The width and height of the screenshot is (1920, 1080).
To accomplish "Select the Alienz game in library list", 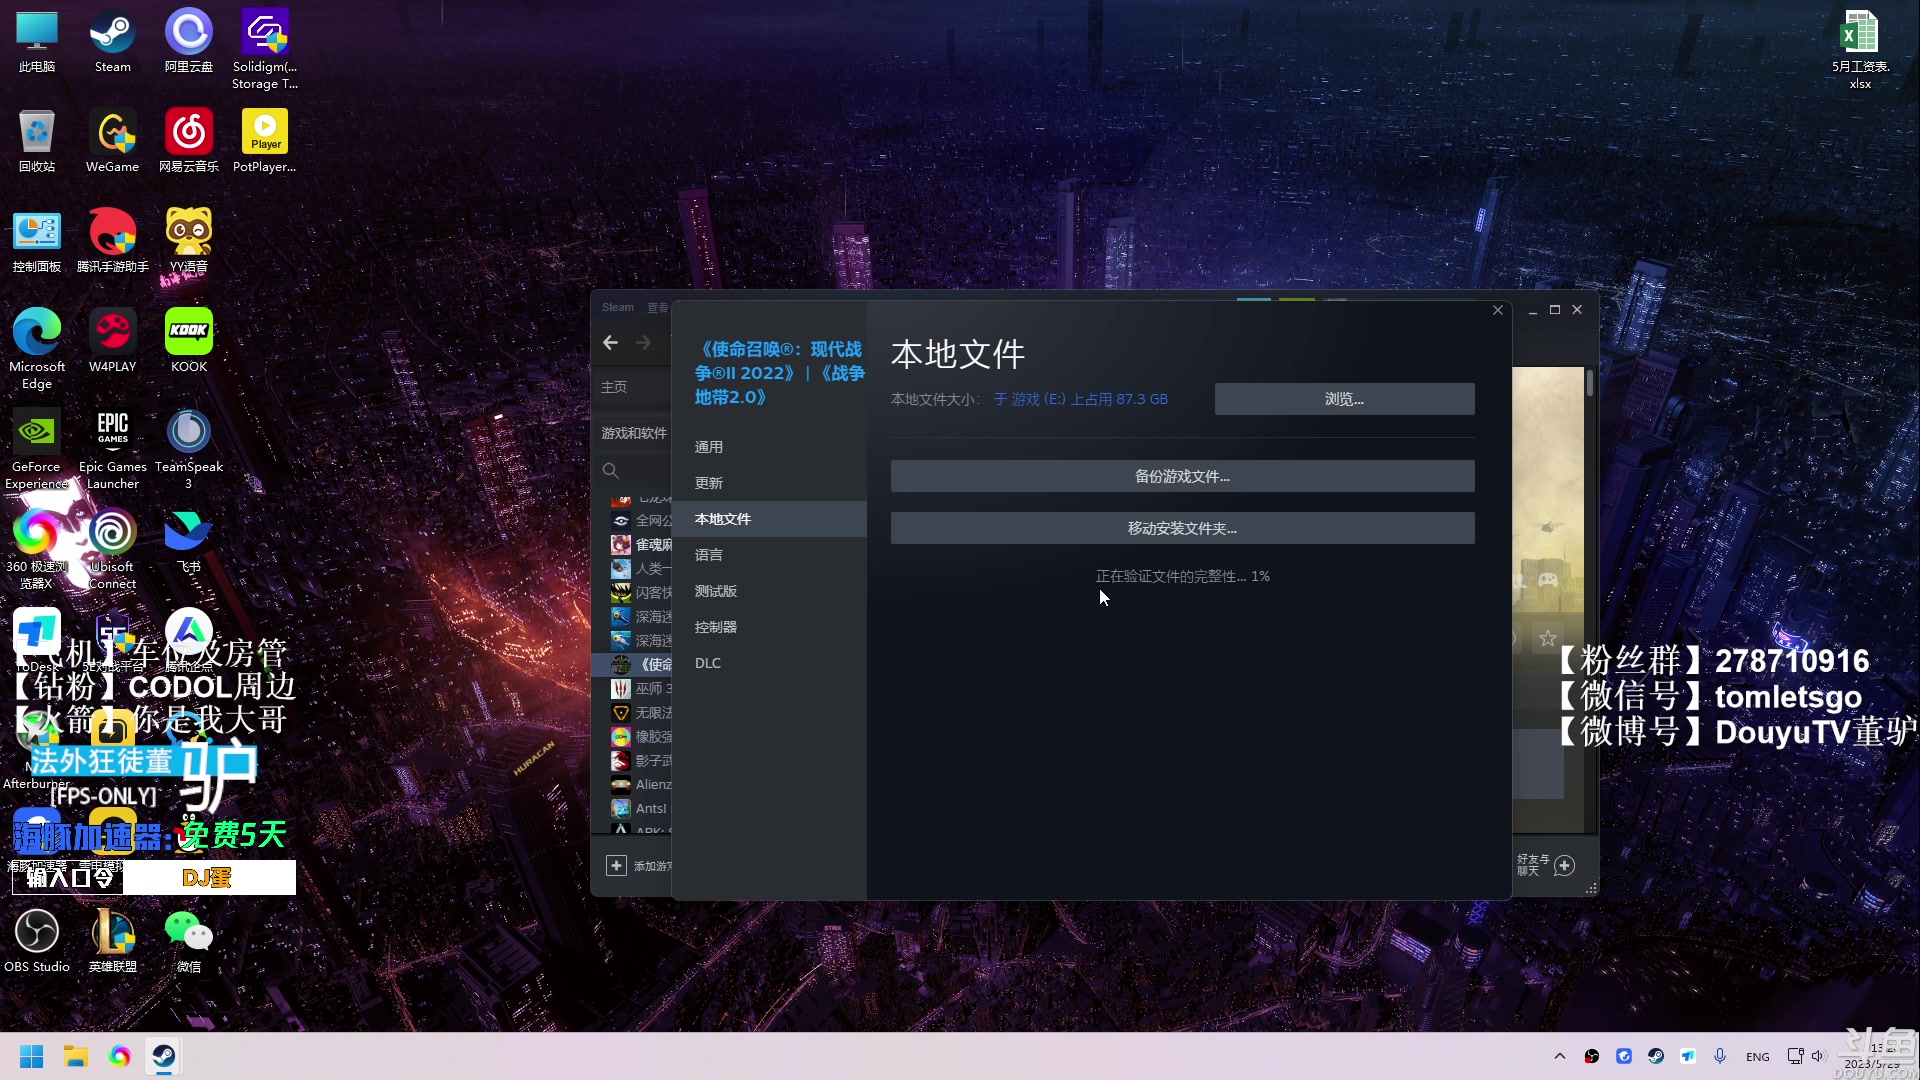I will coord(641,785).
